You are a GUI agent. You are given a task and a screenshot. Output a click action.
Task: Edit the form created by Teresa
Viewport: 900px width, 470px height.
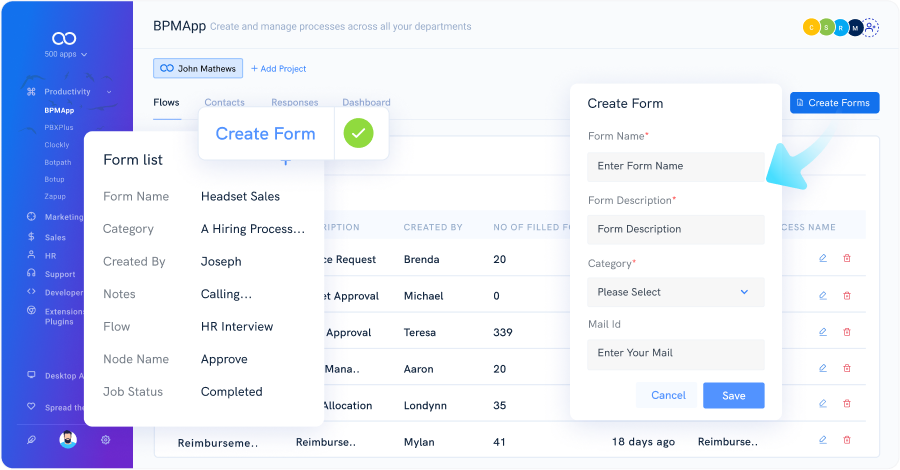(823, 332)
